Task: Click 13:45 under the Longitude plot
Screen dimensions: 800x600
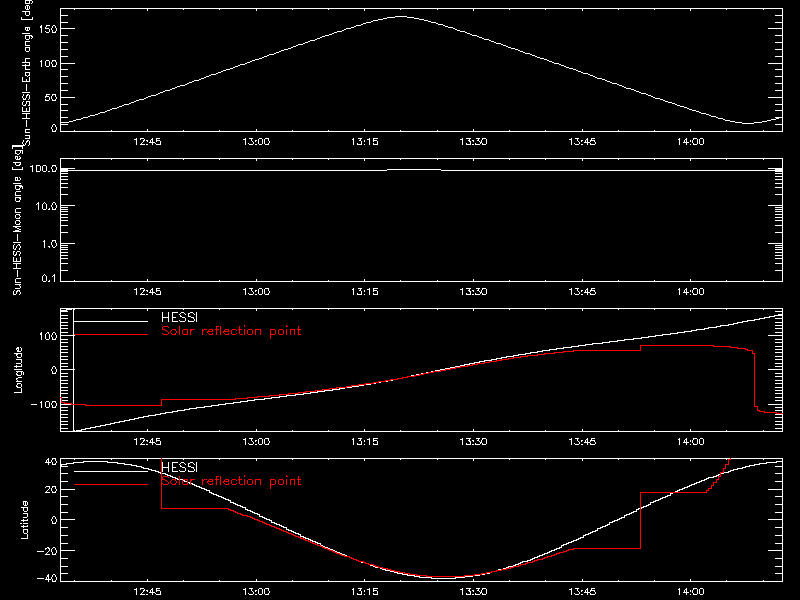Action: pos(582,441)
